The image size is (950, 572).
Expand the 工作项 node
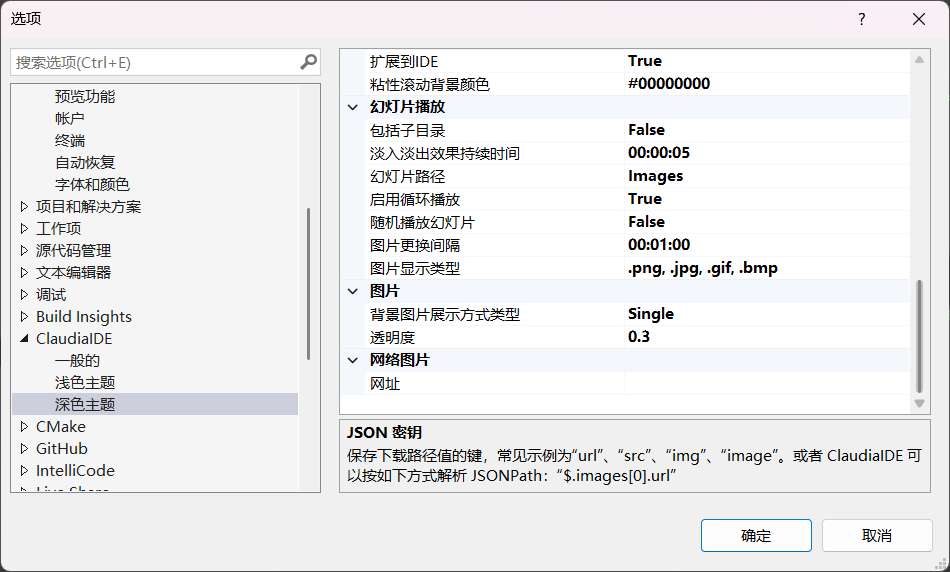[24, 228]
